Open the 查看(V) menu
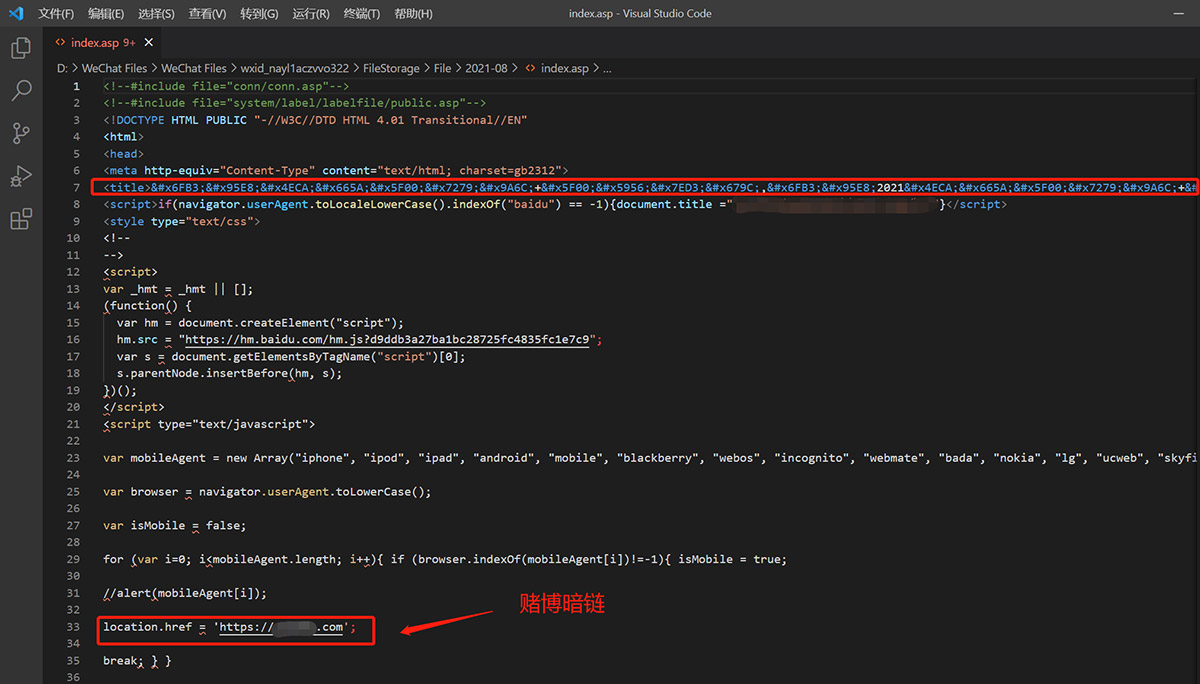Screen dimensions: 1200x684 click(207, 14)
